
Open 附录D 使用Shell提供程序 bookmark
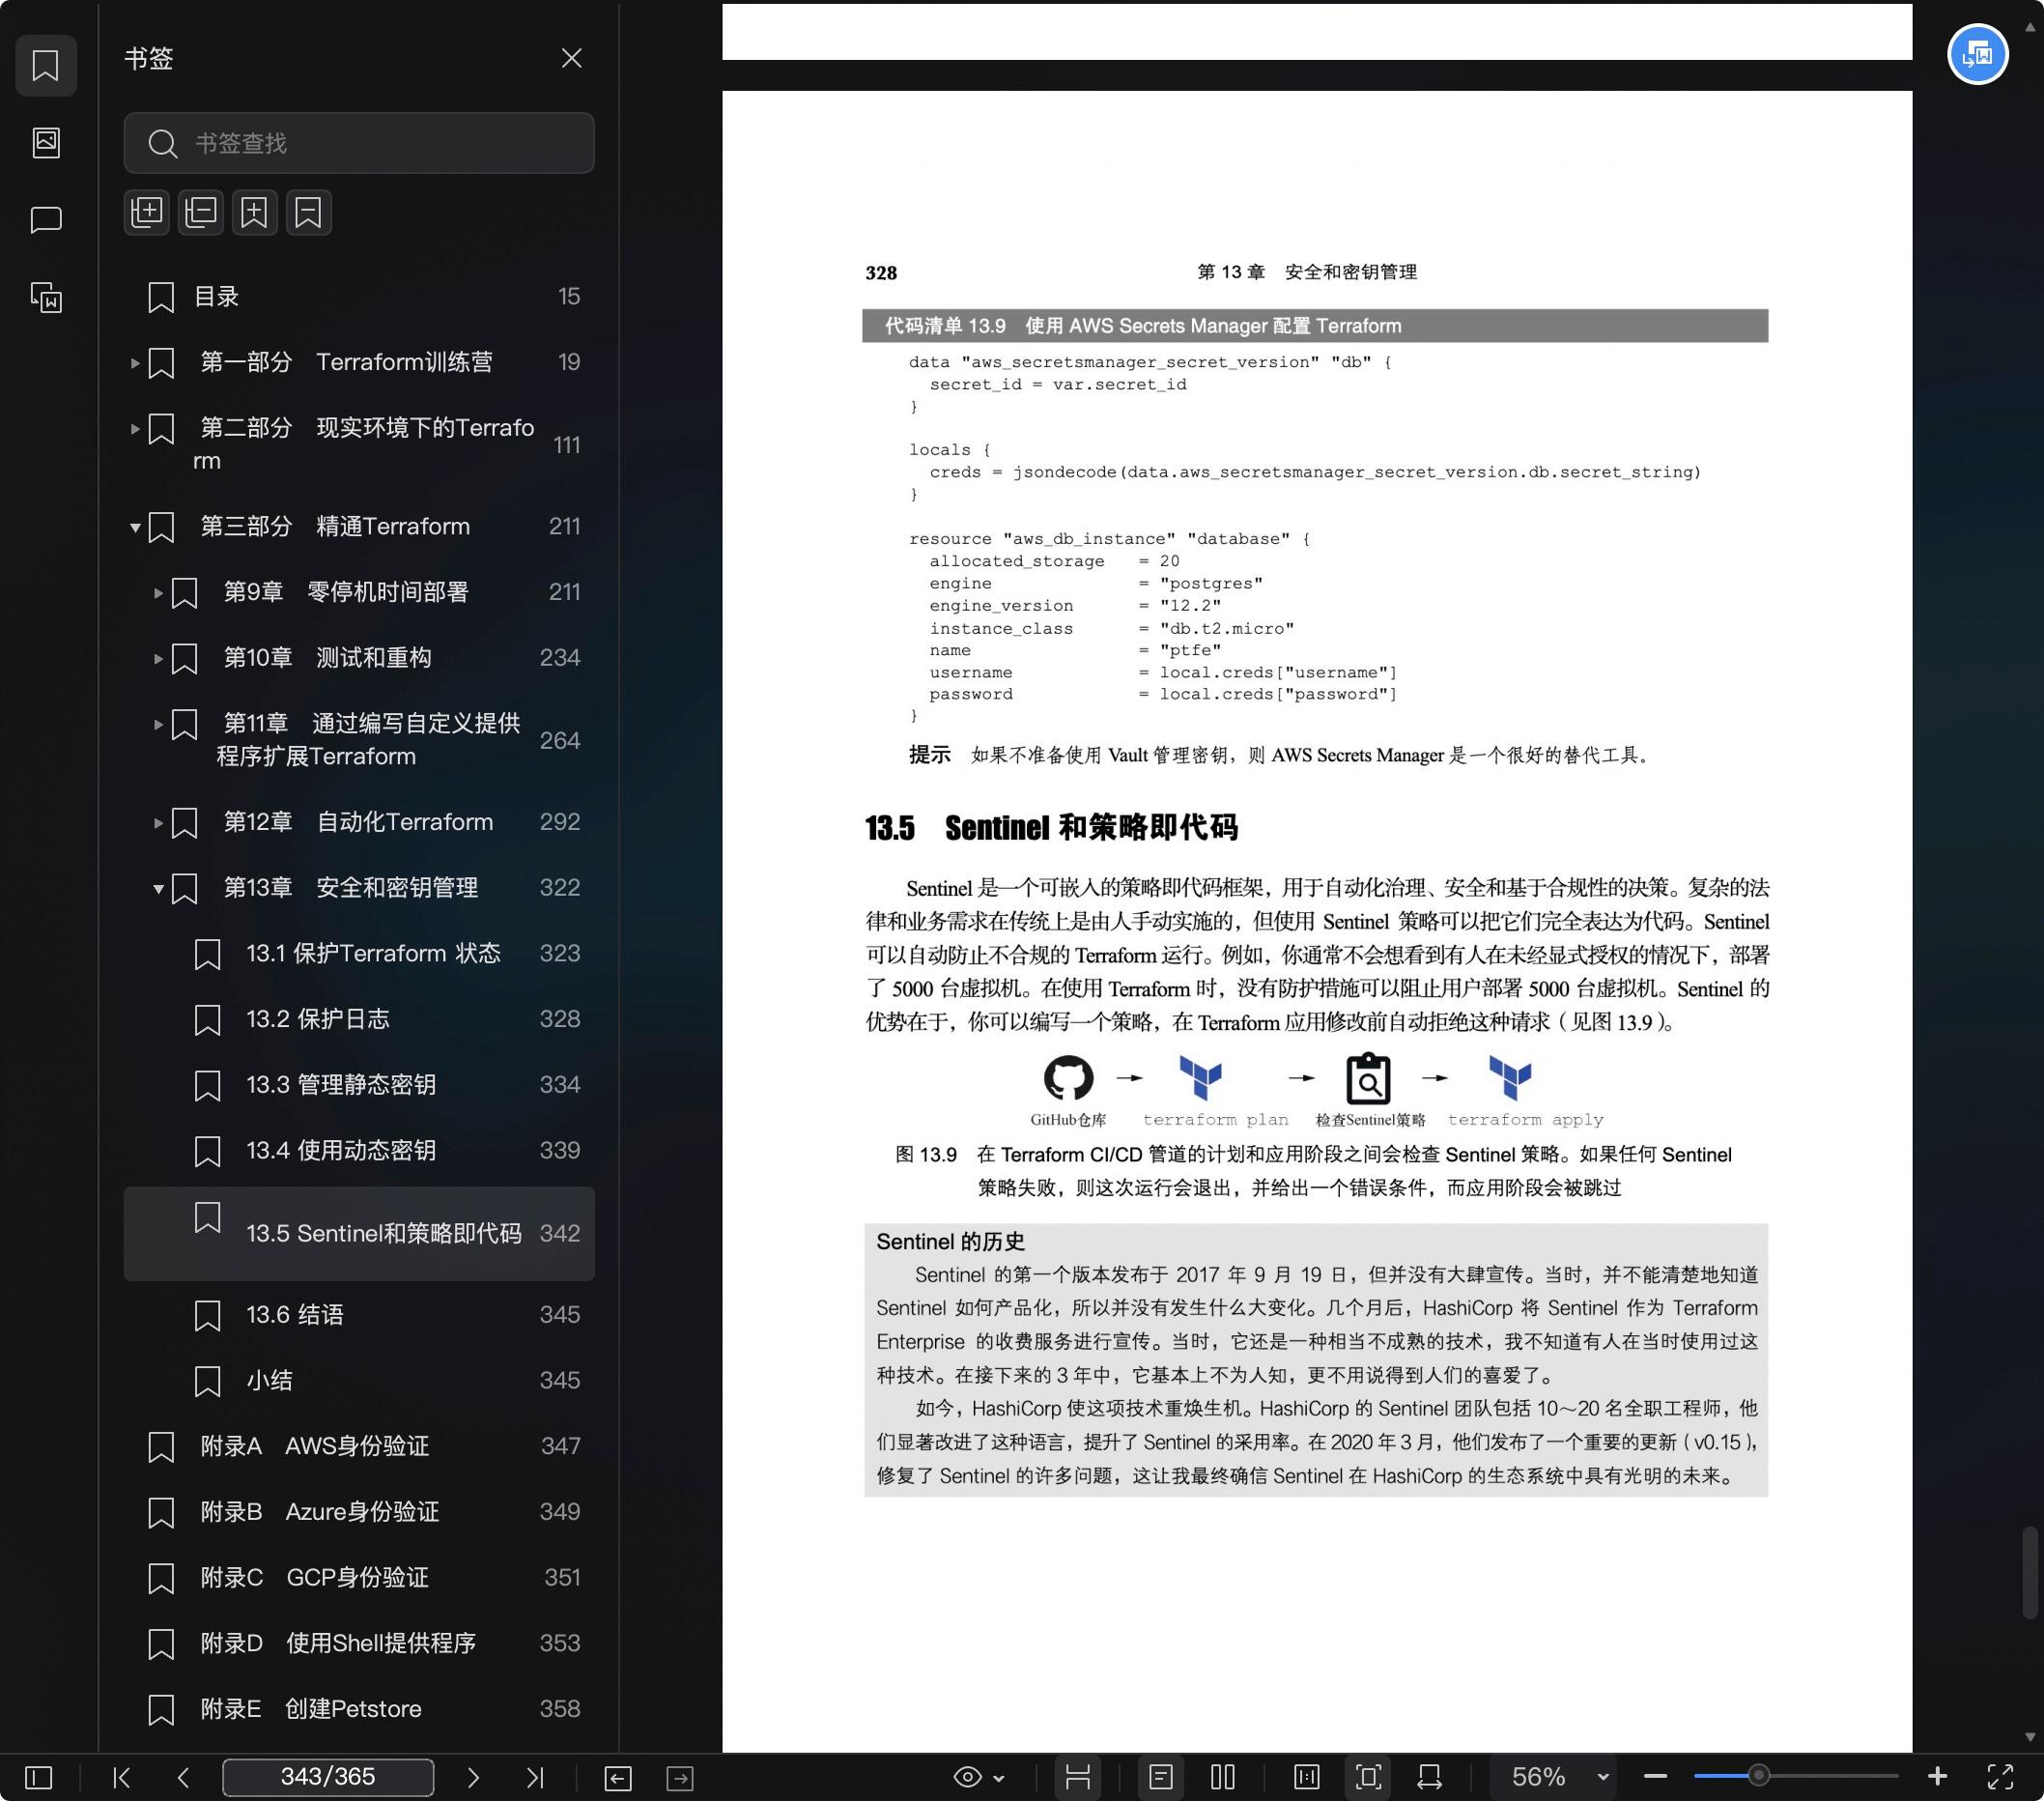tap(359, 1644)
